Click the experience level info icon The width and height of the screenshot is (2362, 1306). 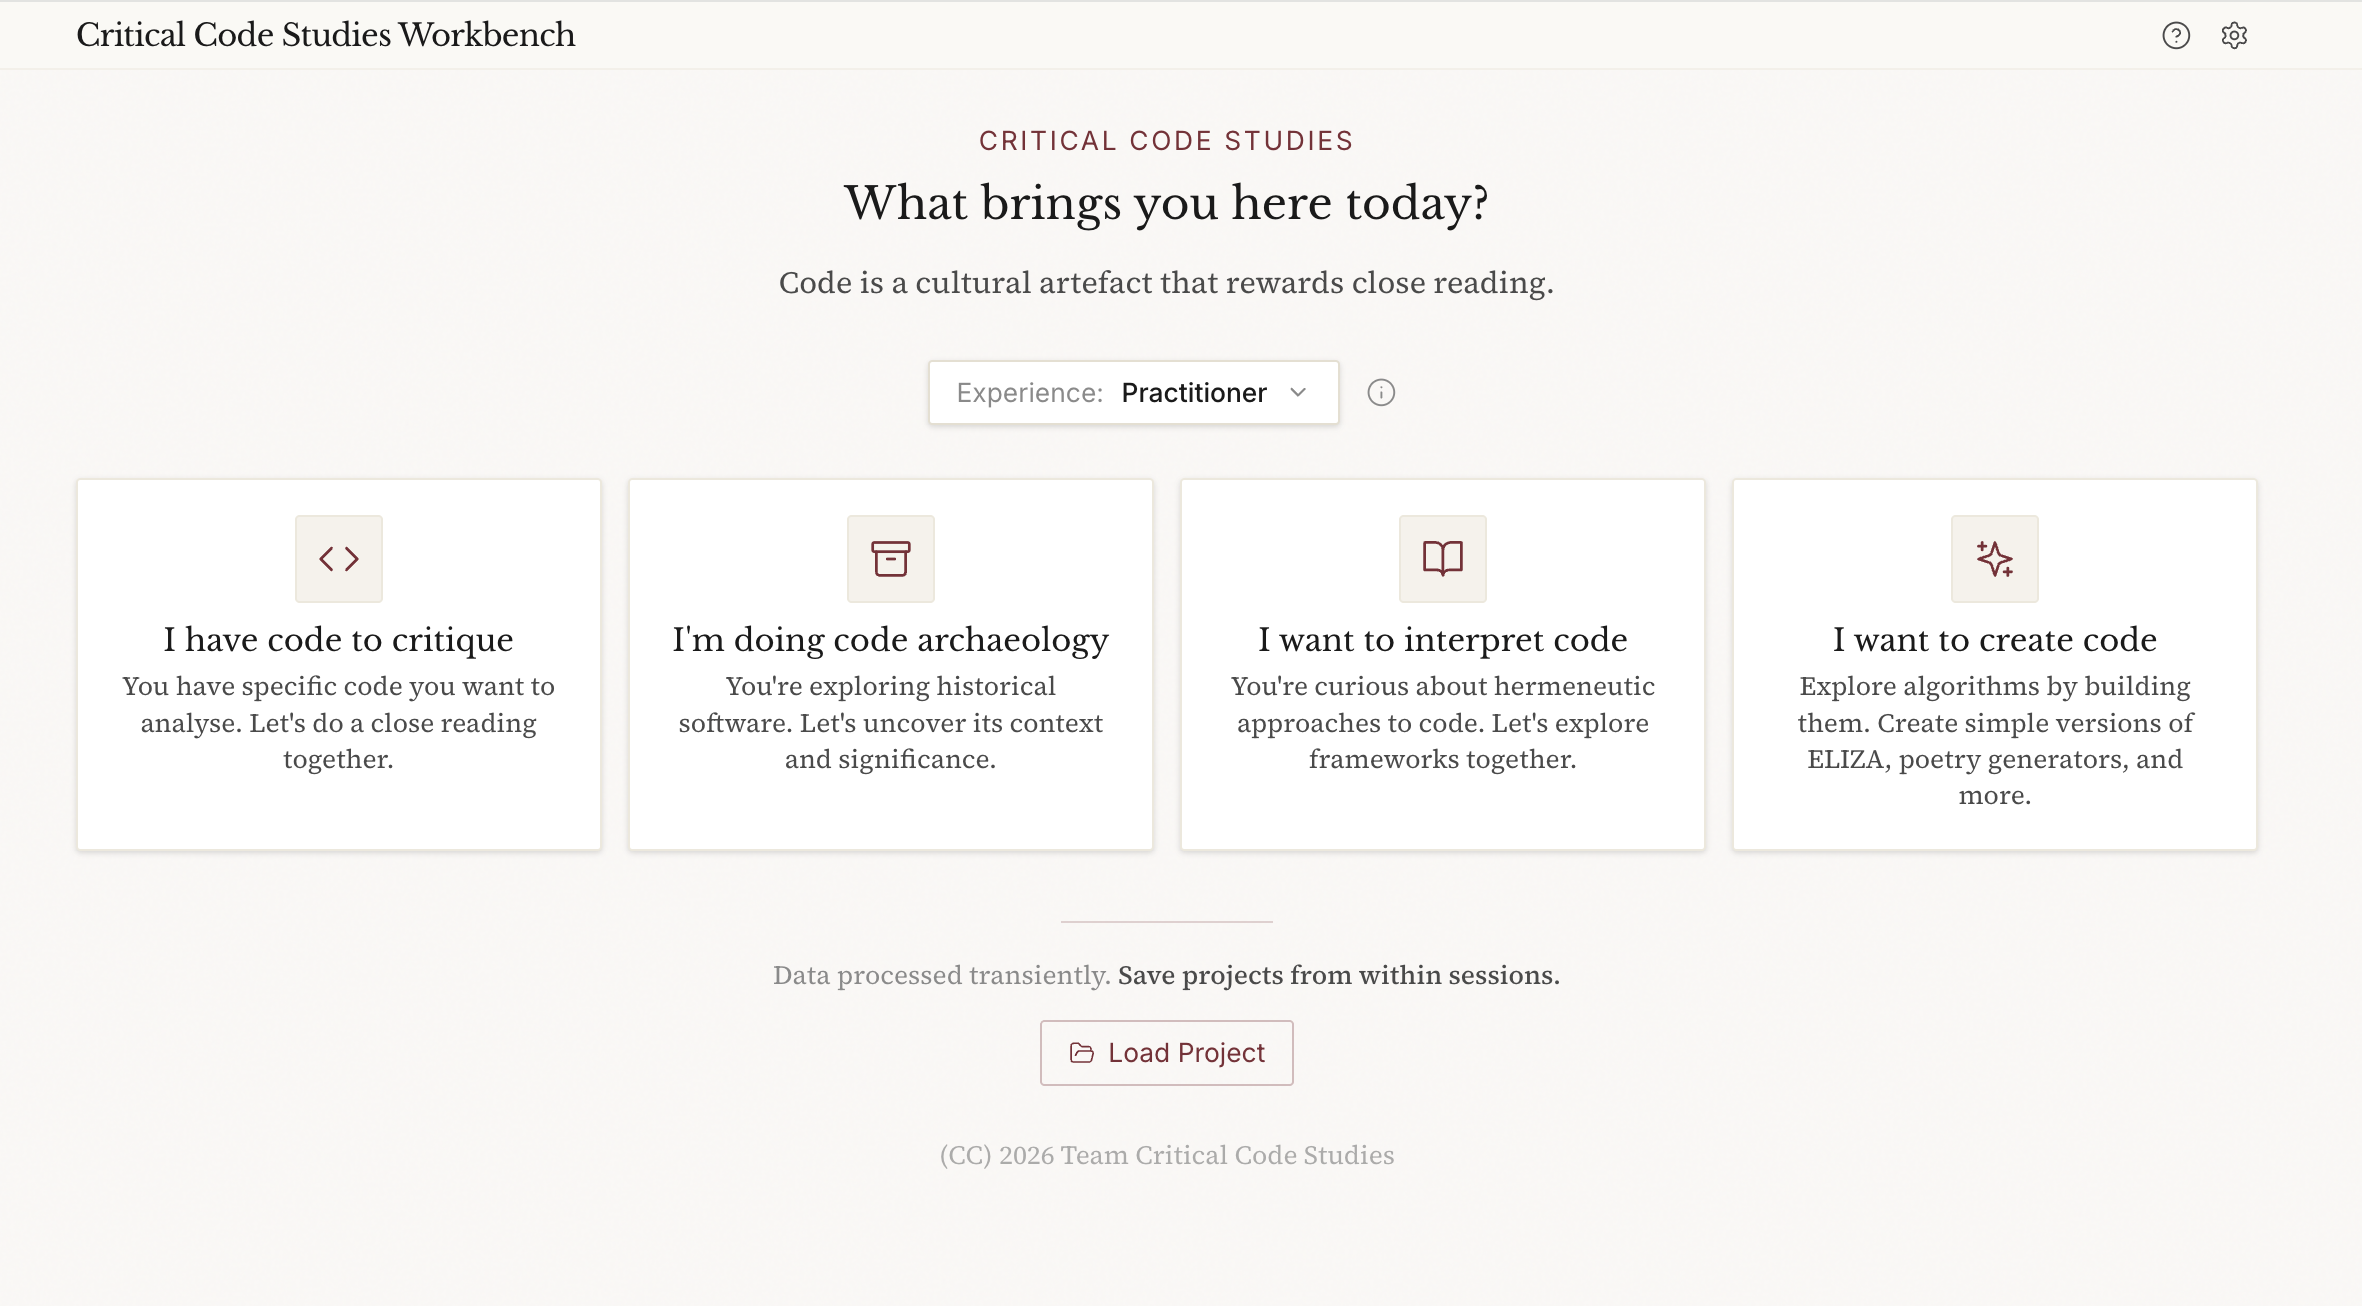[x=1381, y=393]
